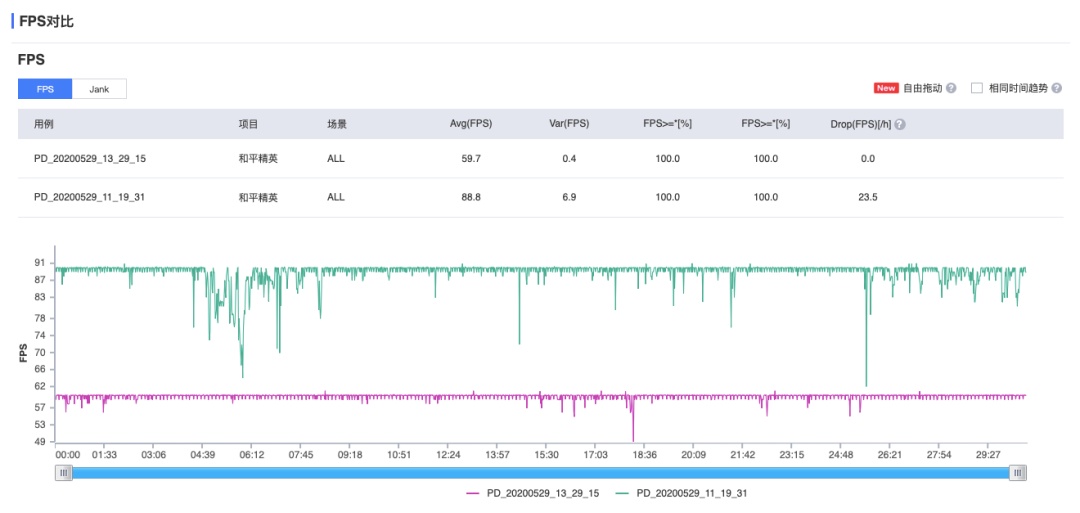Image resolution: width=1080 pixels, height=513 pixels.
Task: Click the blue zoom range bar
Action: [x=541, y=473]
